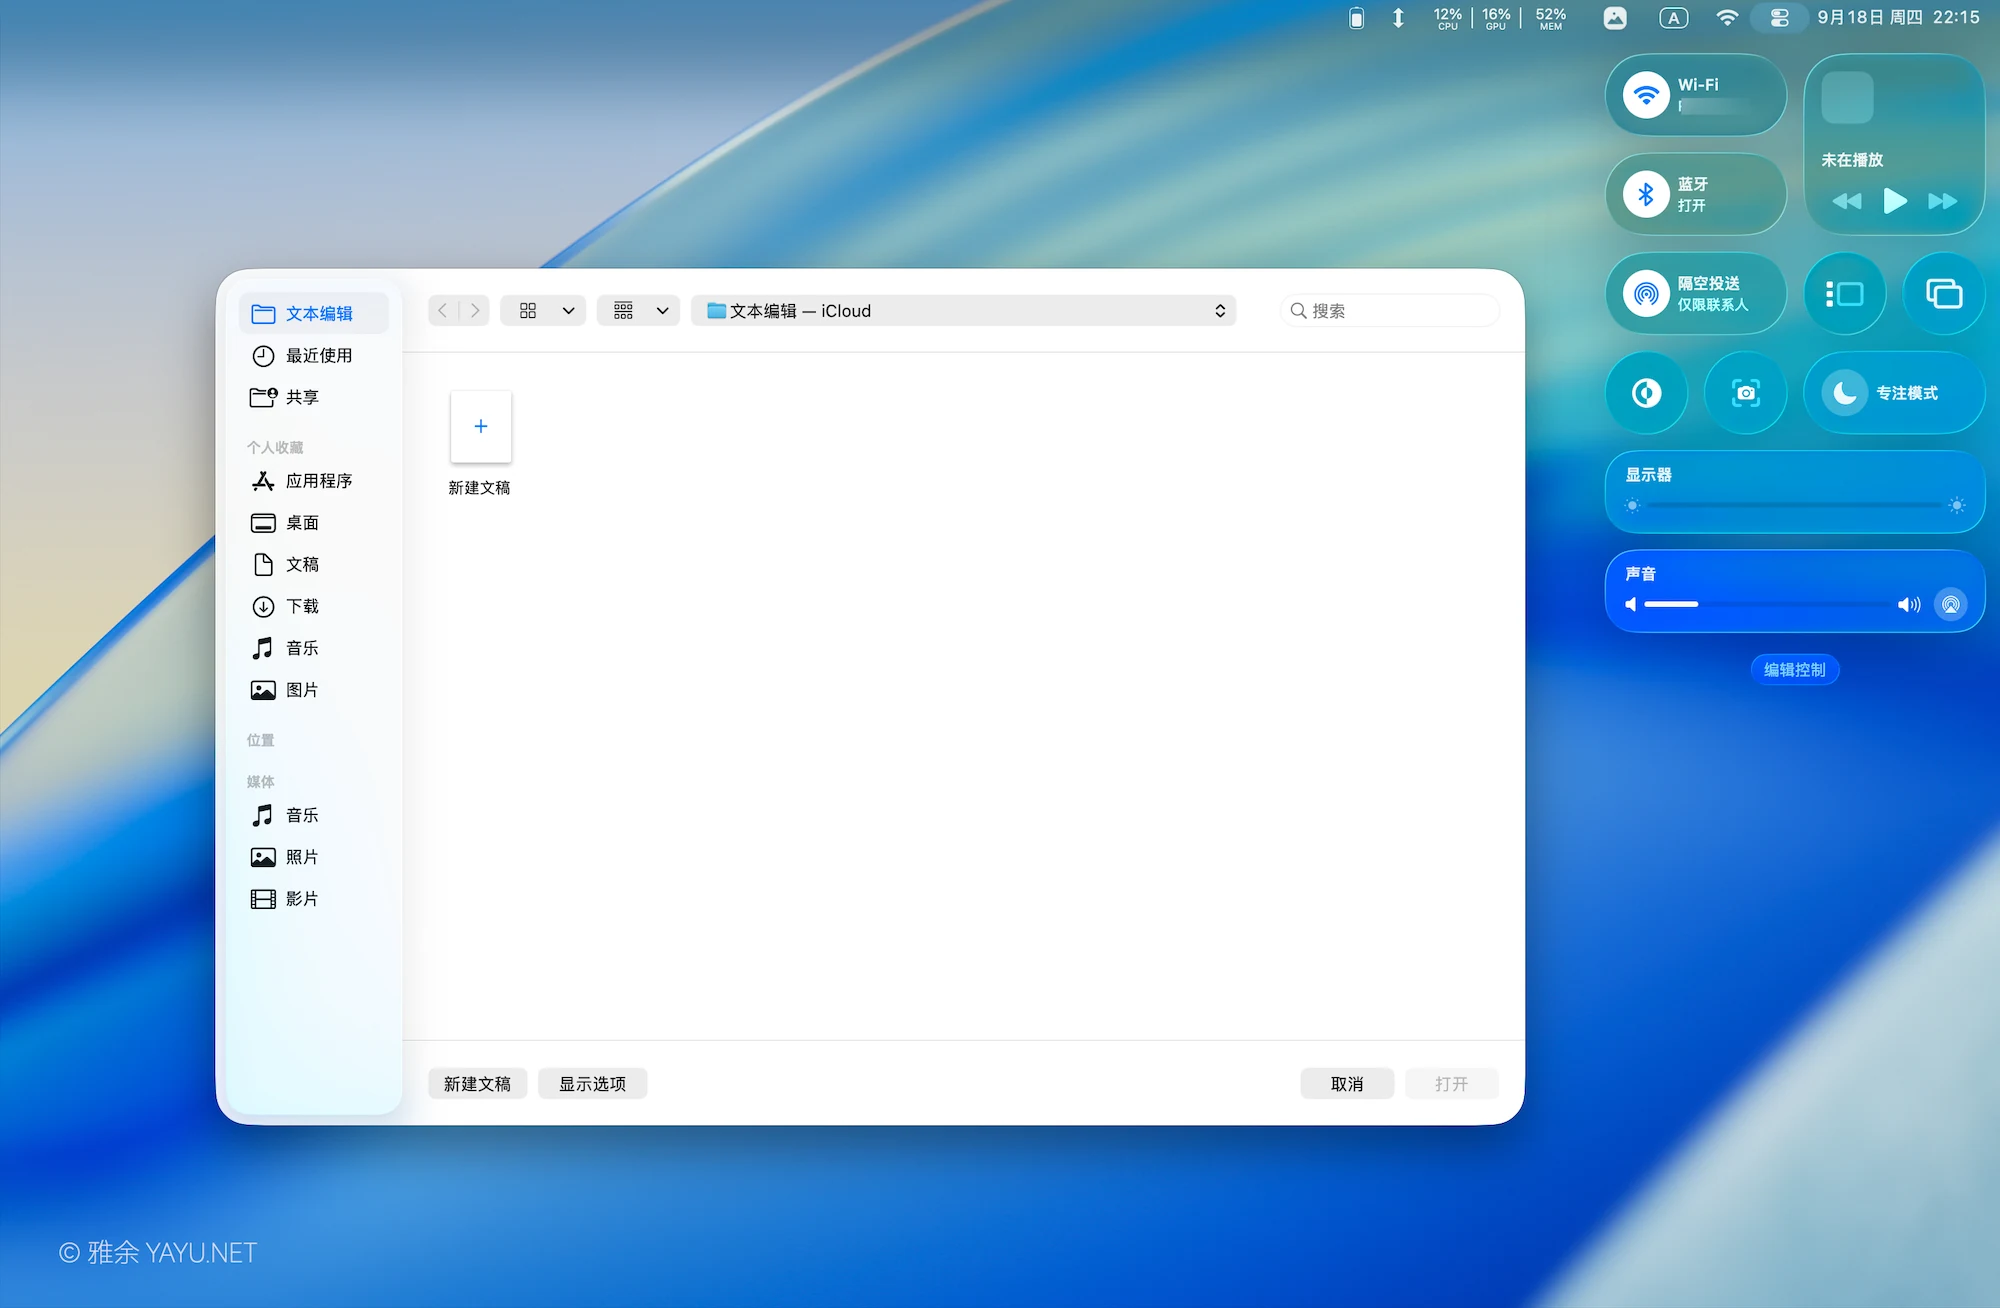Viewport: 2000px width, 1308px height.
Task: Go to 应用程序 in the sidebar
Action: click(314, 481)
